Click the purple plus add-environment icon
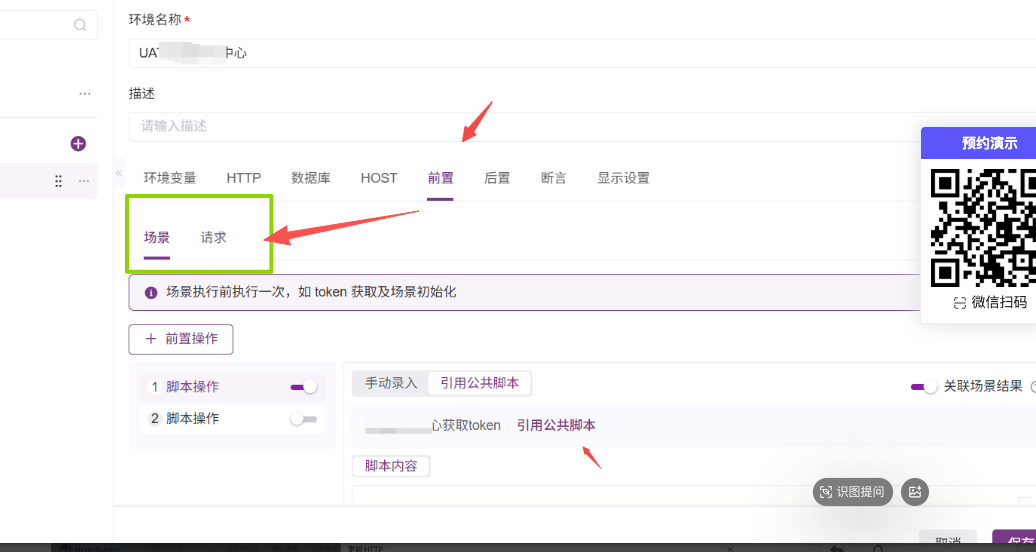Image resolution: width=1036 pixels, height=552 pixels. pyautogui.click(x=78, y=144)
